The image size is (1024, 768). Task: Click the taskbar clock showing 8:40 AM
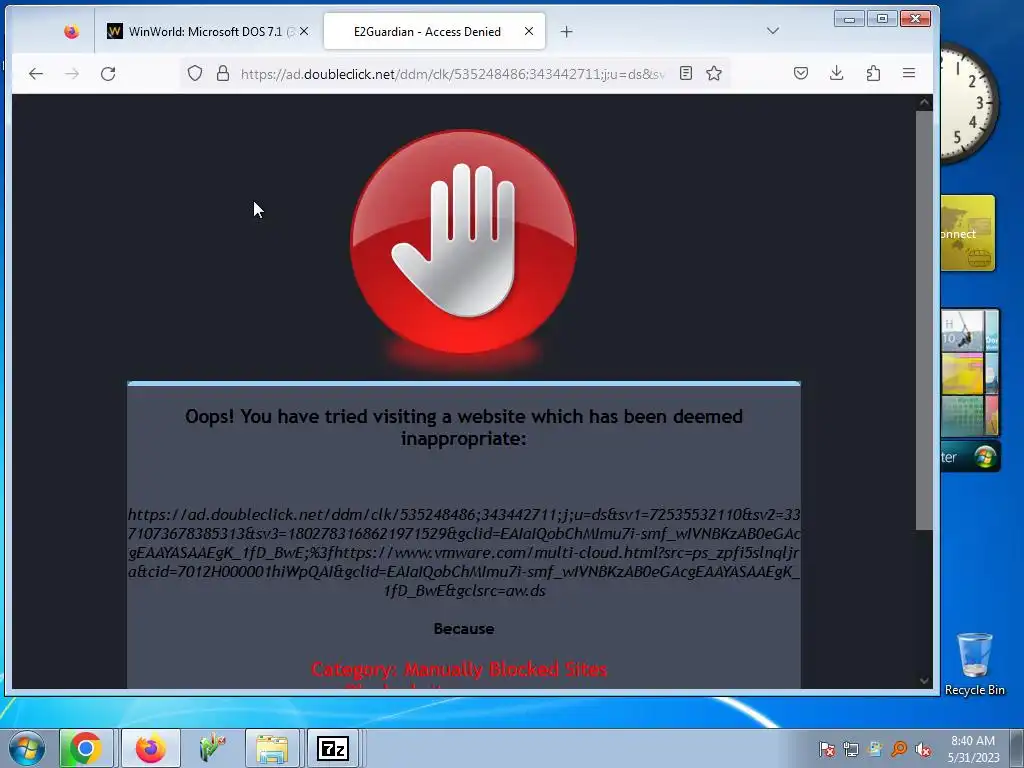point(974,749)
